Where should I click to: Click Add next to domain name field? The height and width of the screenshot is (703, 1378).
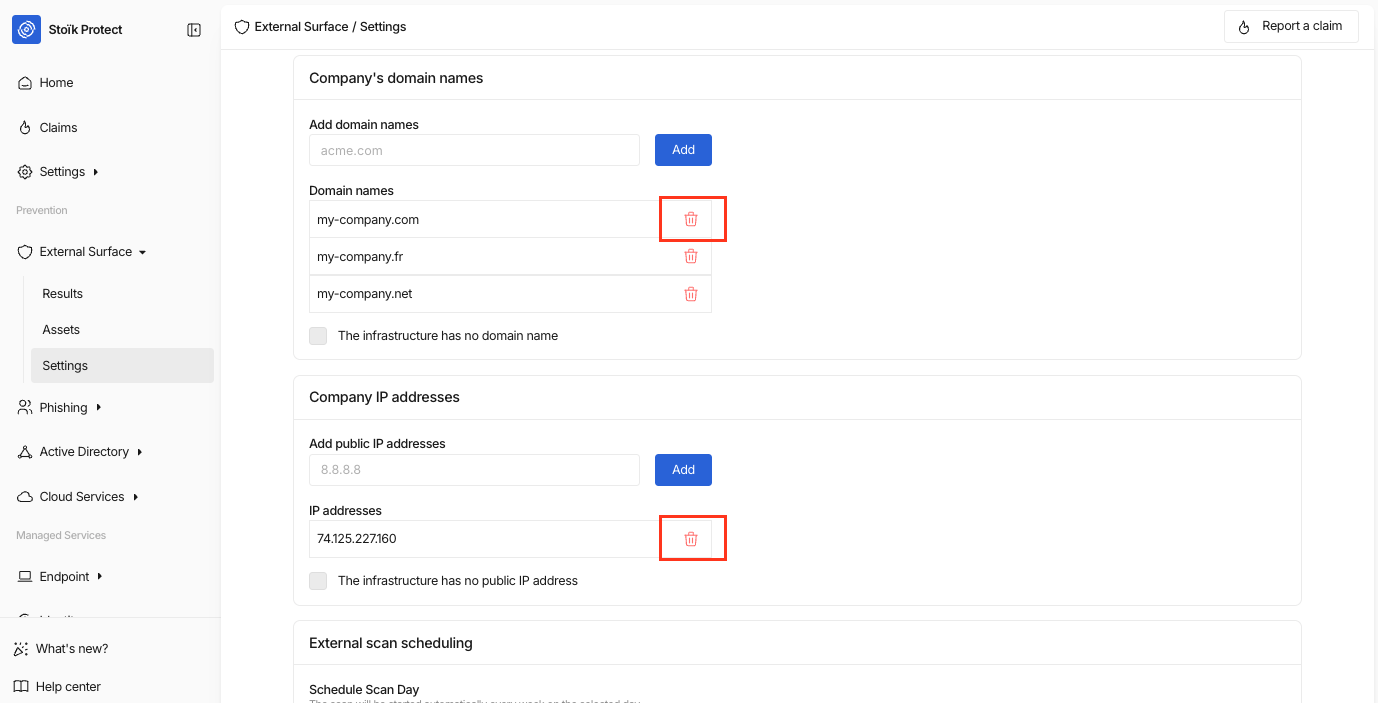pyautogui.click(x=683, y=150)
